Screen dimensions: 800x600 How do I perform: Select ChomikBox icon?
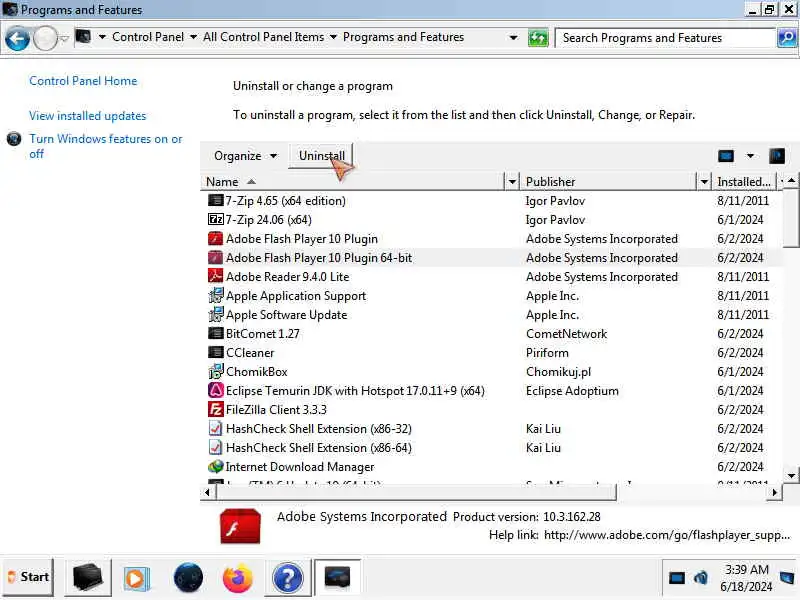click(216, 371)
